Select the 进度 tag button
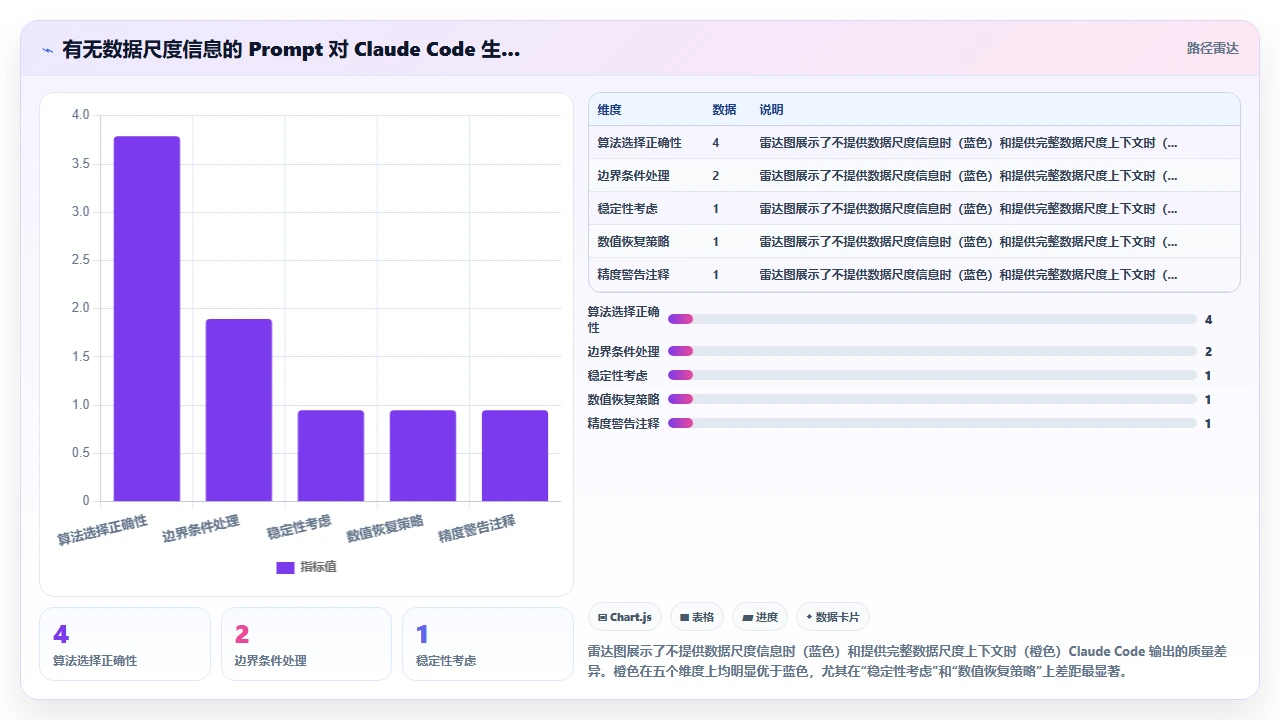Screen dimensions: 1280x720 click(x=759, y=617)
